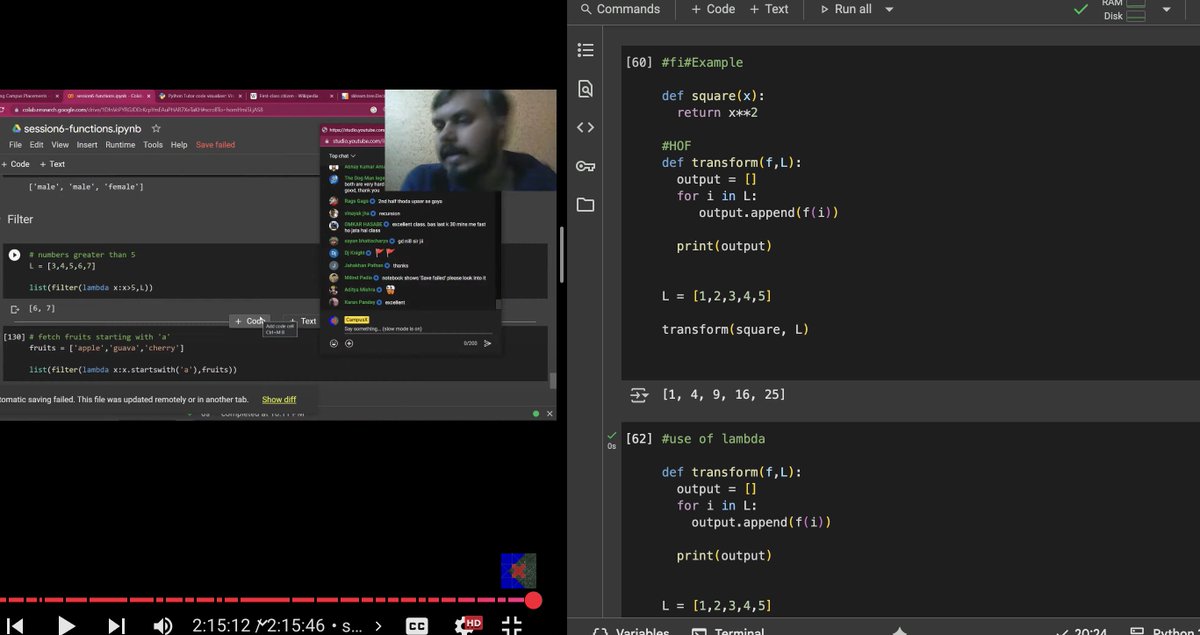Click the Show diff link in video

coord(279,399)
